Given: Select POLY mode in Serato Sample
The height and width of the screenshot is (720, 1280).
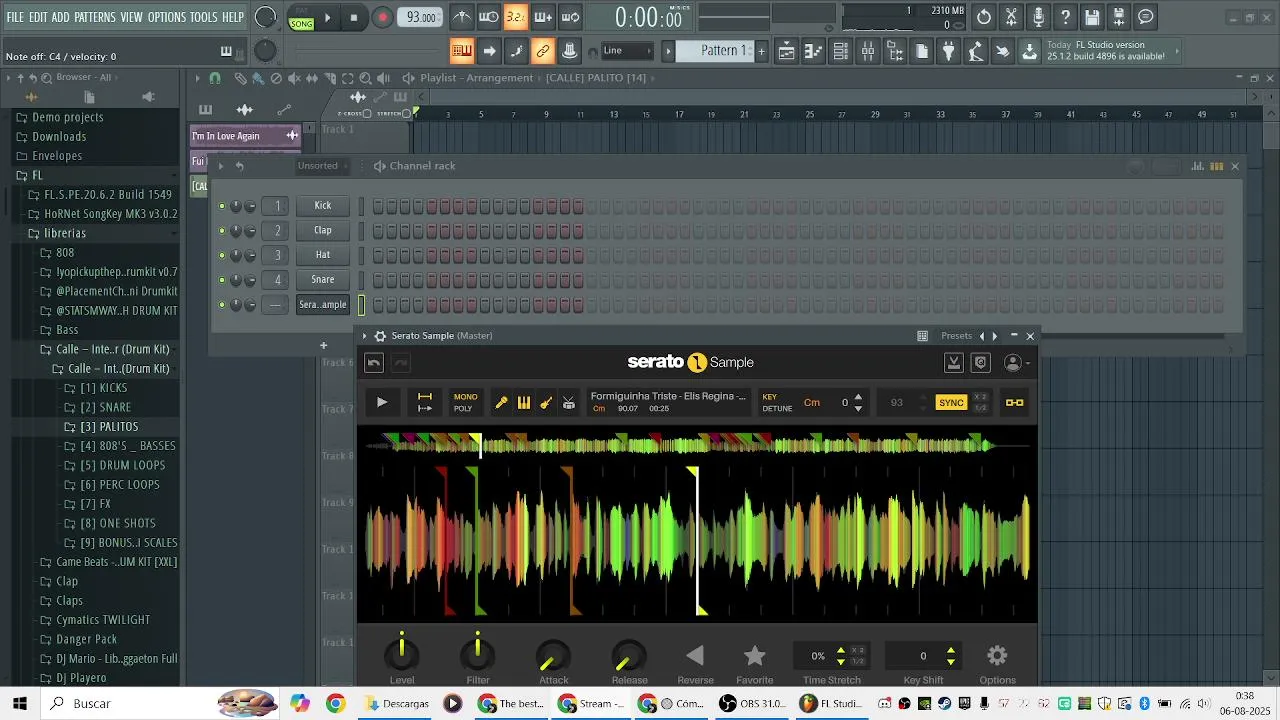Looking at the screenshot, I should point(463,409).
